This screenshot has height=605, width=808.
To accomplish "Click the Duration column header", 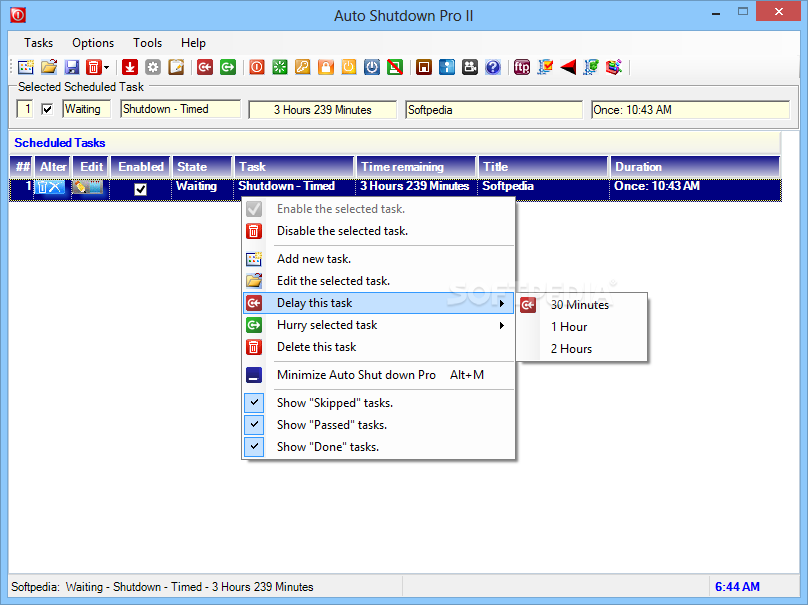I will pyautogui.click(x=695, y=167).
